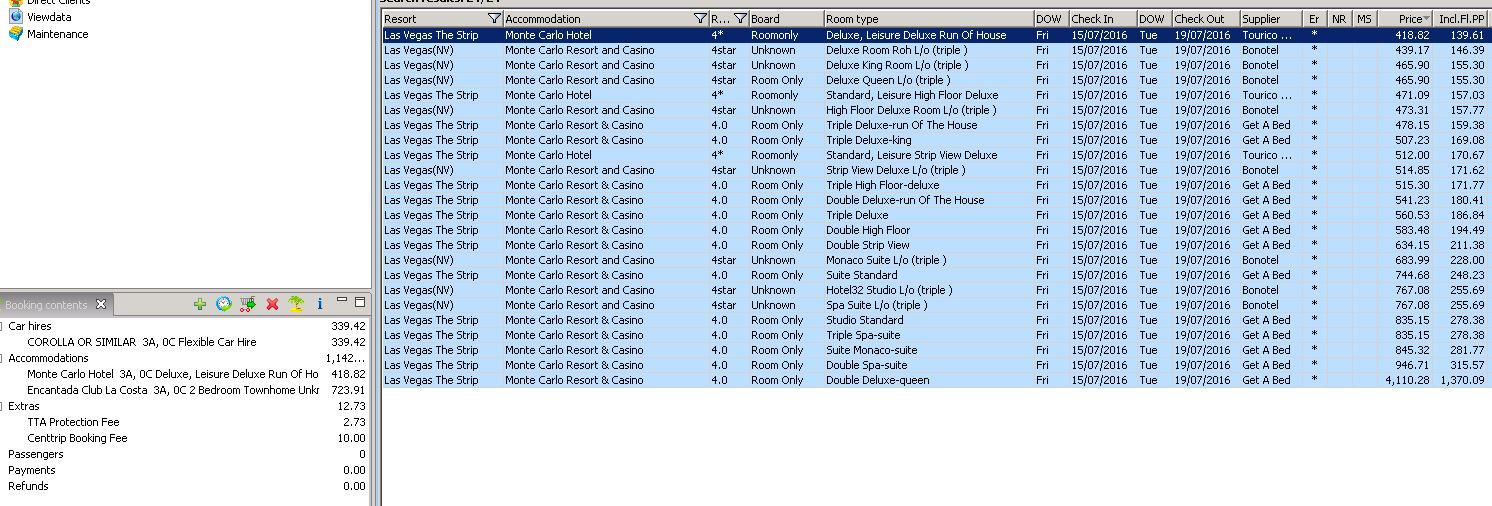This screenshot has width=1492, height=506.
Task: Open the Resort column filter funnel
Action: coord(494,19)
